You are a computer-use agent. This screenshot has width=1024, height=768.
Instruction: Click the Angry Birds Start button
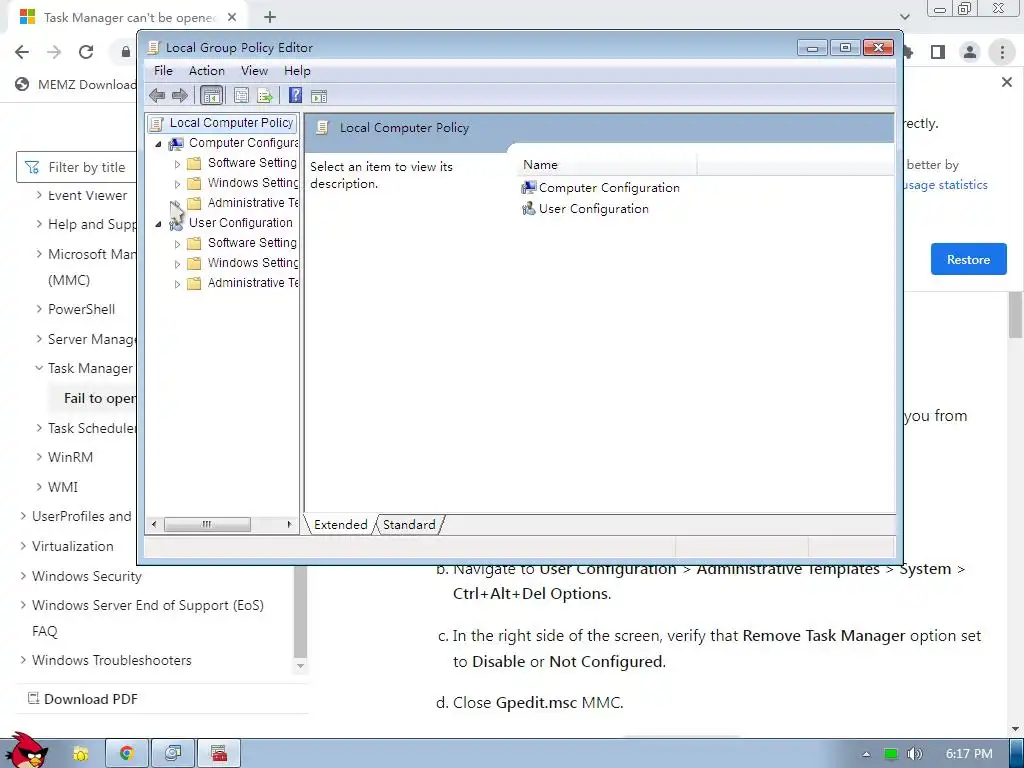(26, 751)
